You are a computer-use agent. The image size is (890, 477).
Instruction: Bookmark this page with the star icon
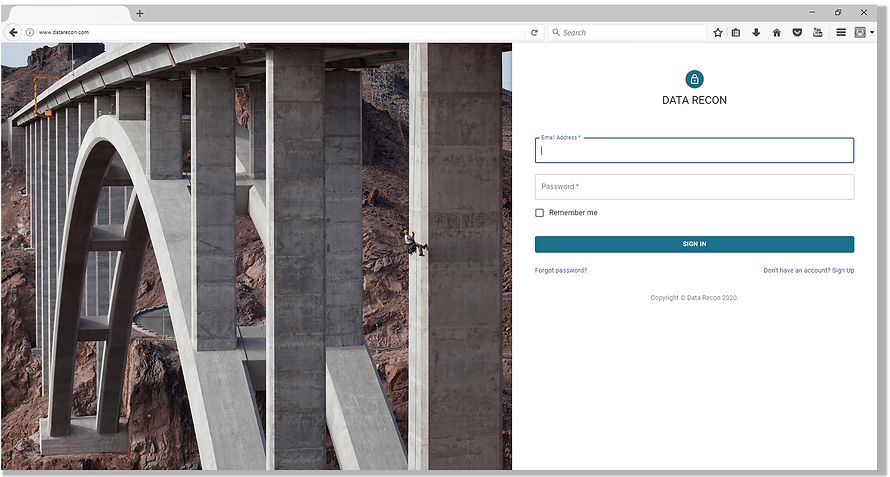[717, 32]
